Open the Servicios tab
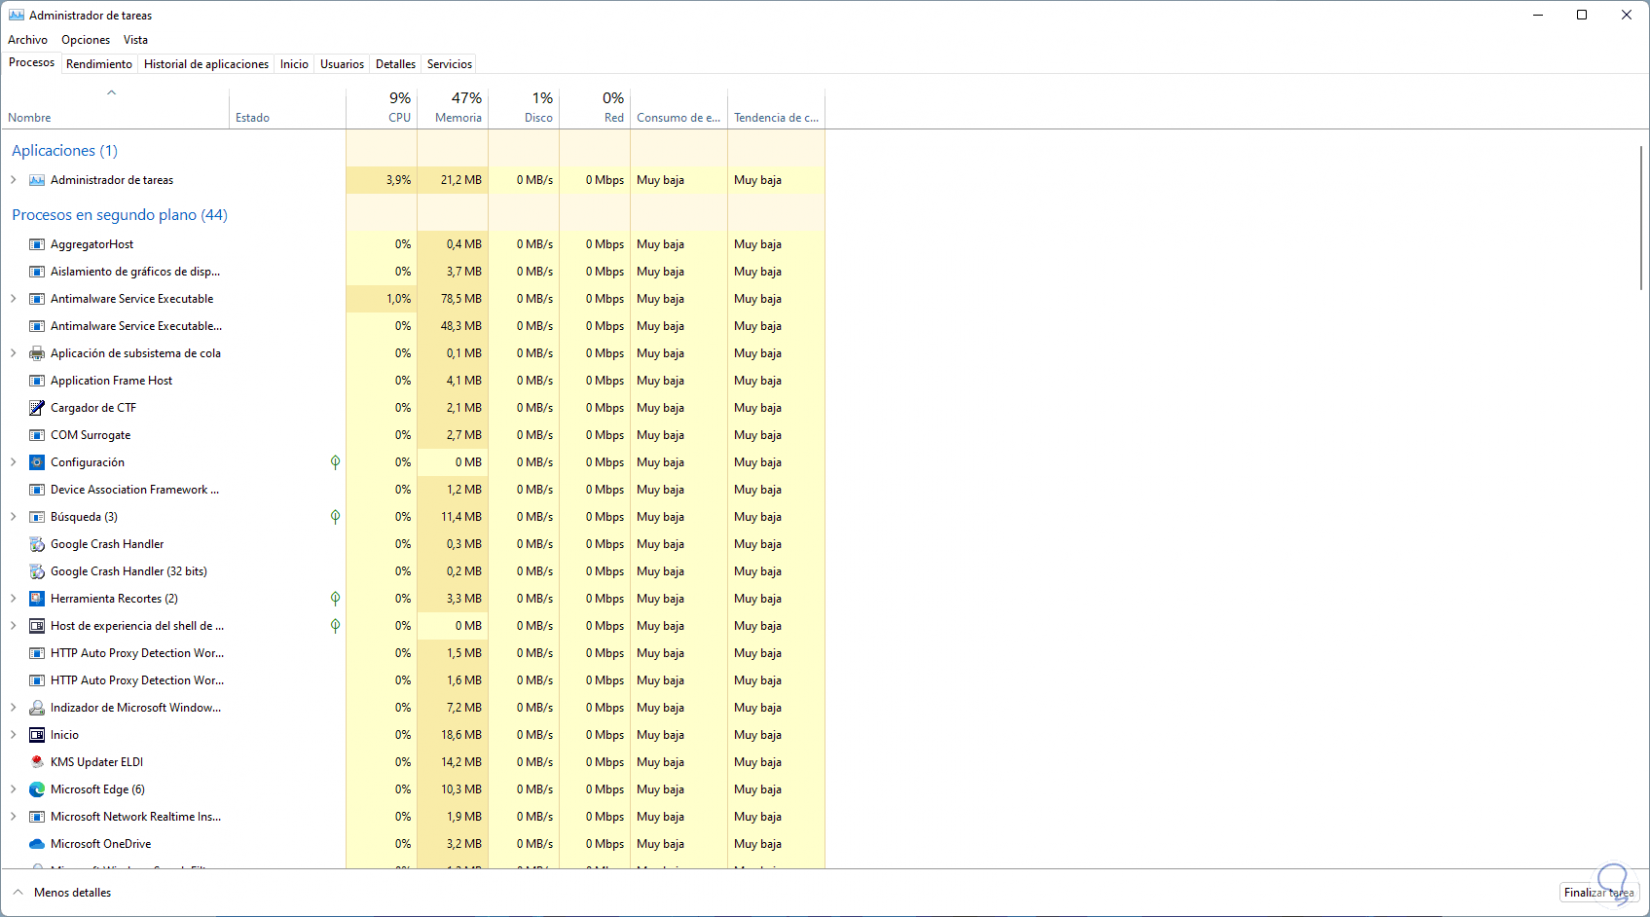The width and height of the screenshot is (1650, 917). (449, 64)
